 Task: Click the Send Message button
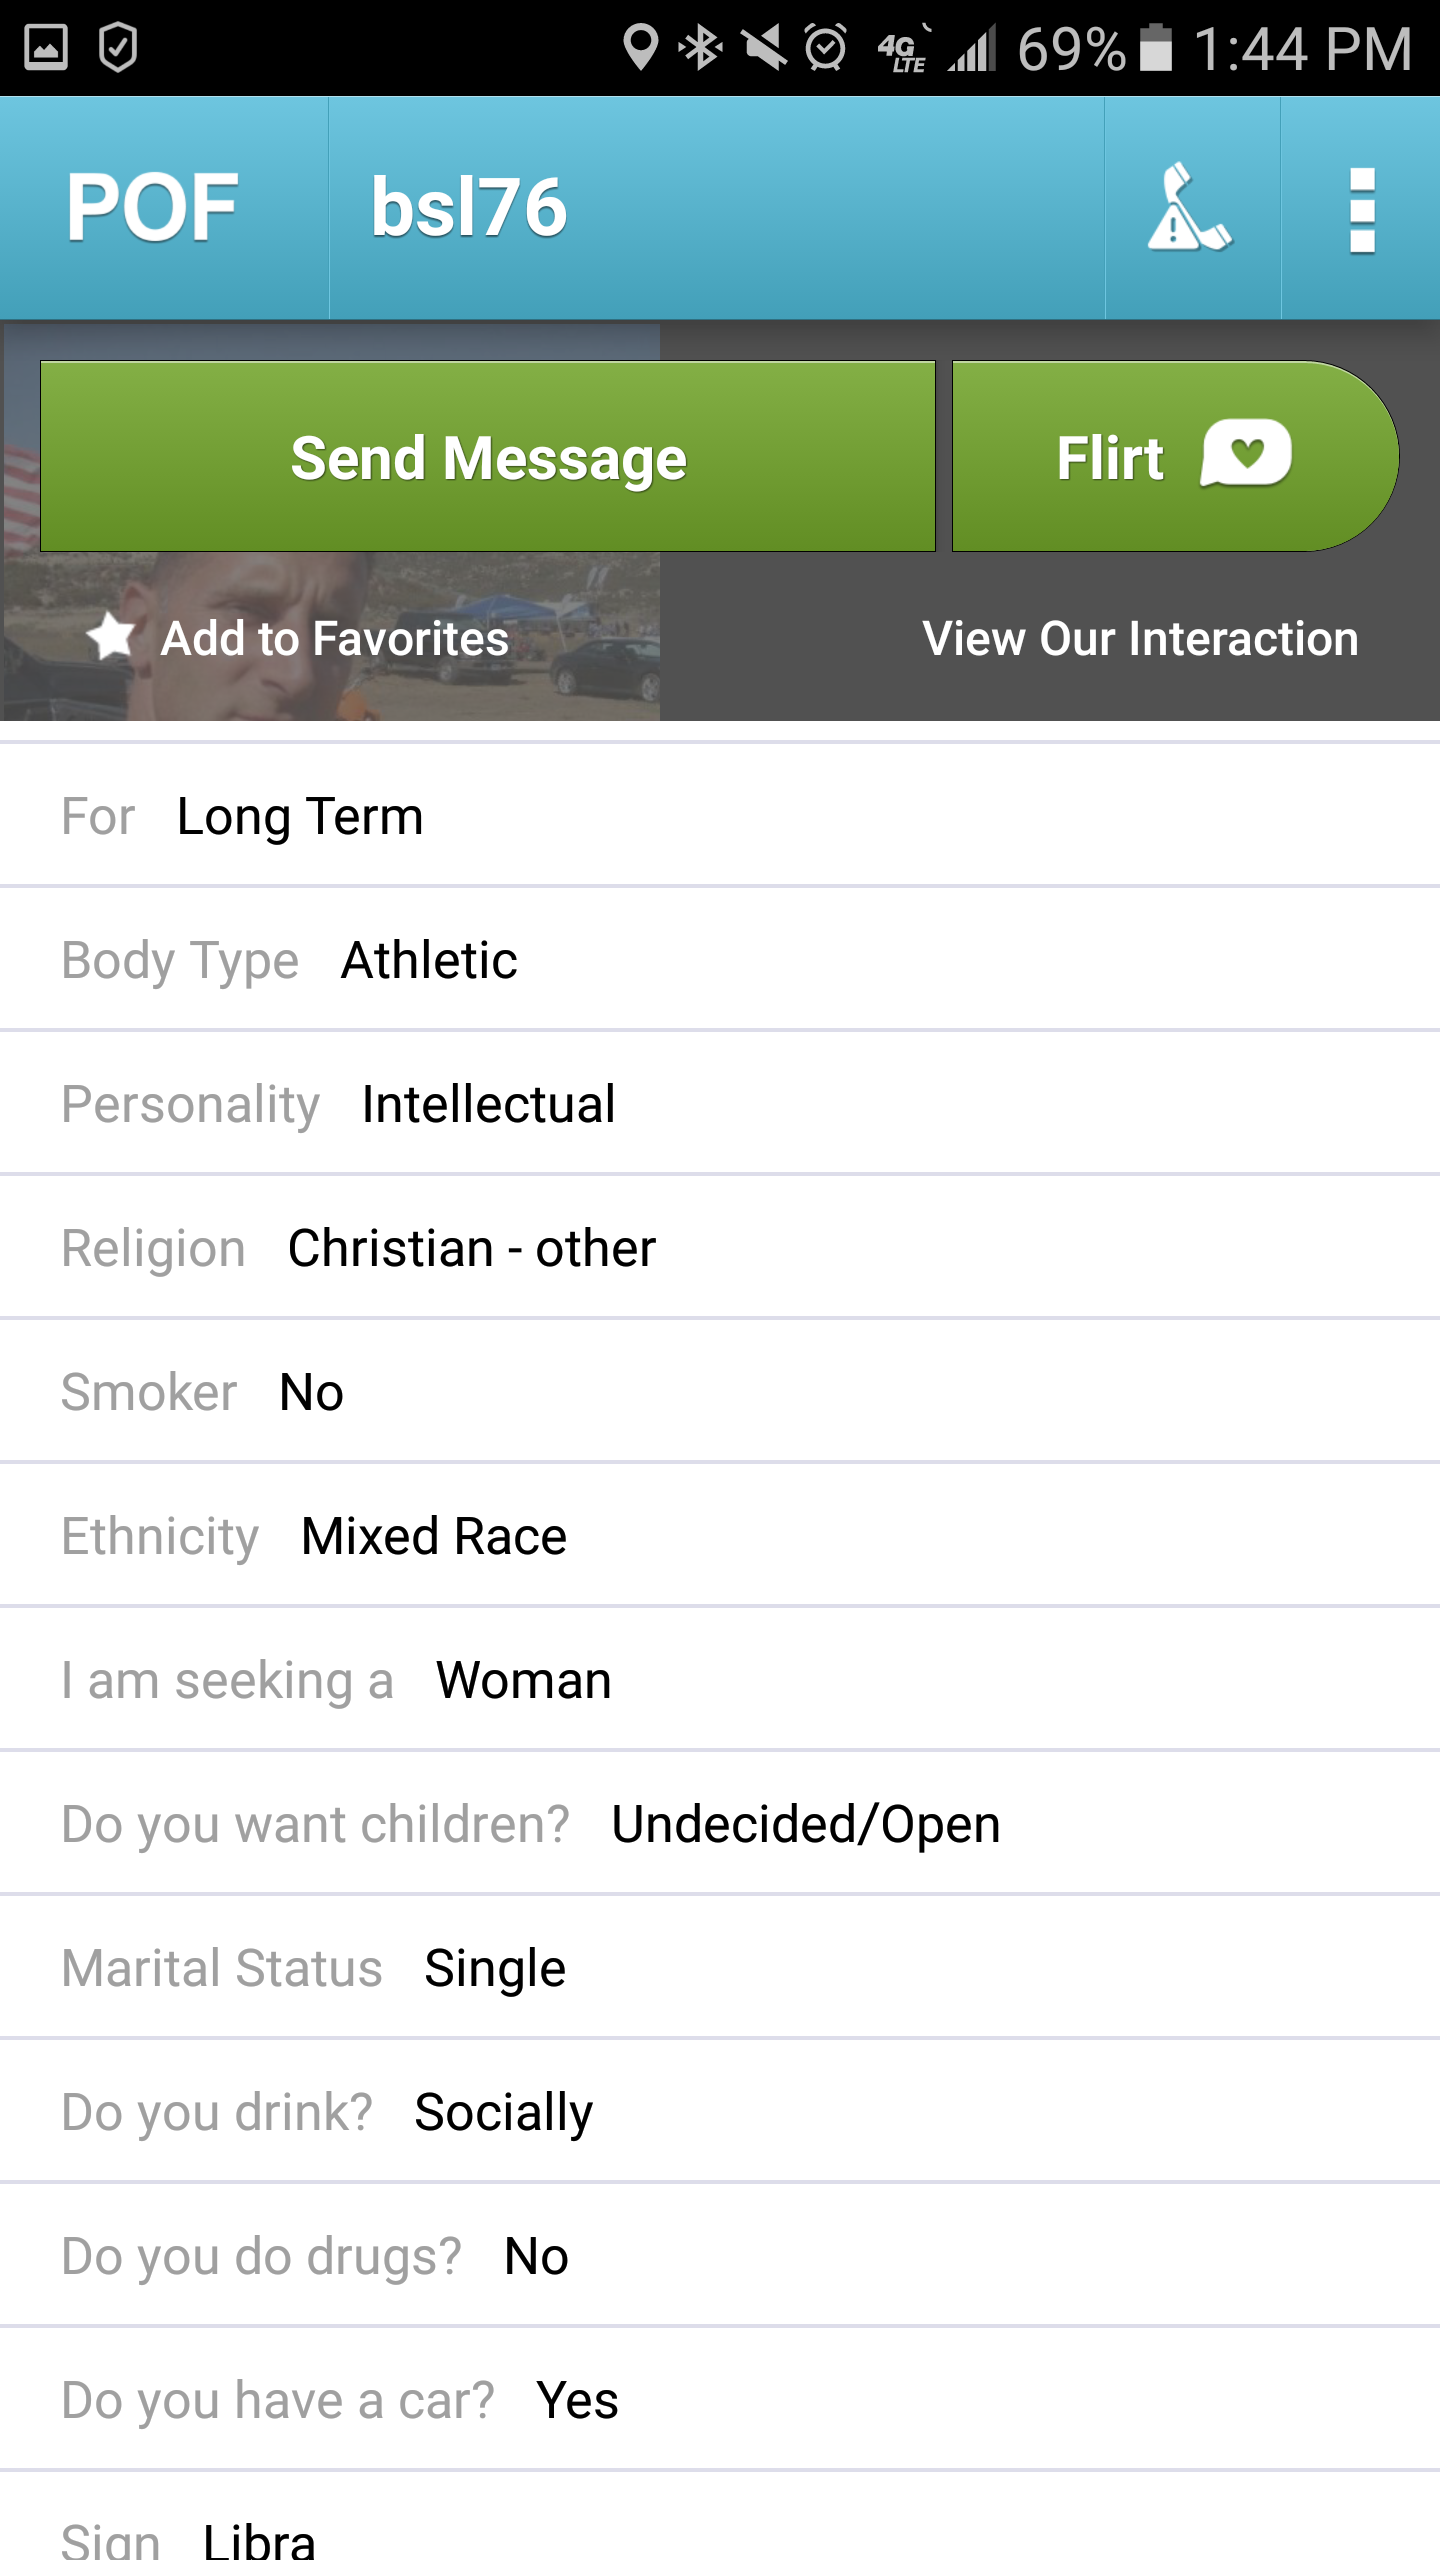488,456
